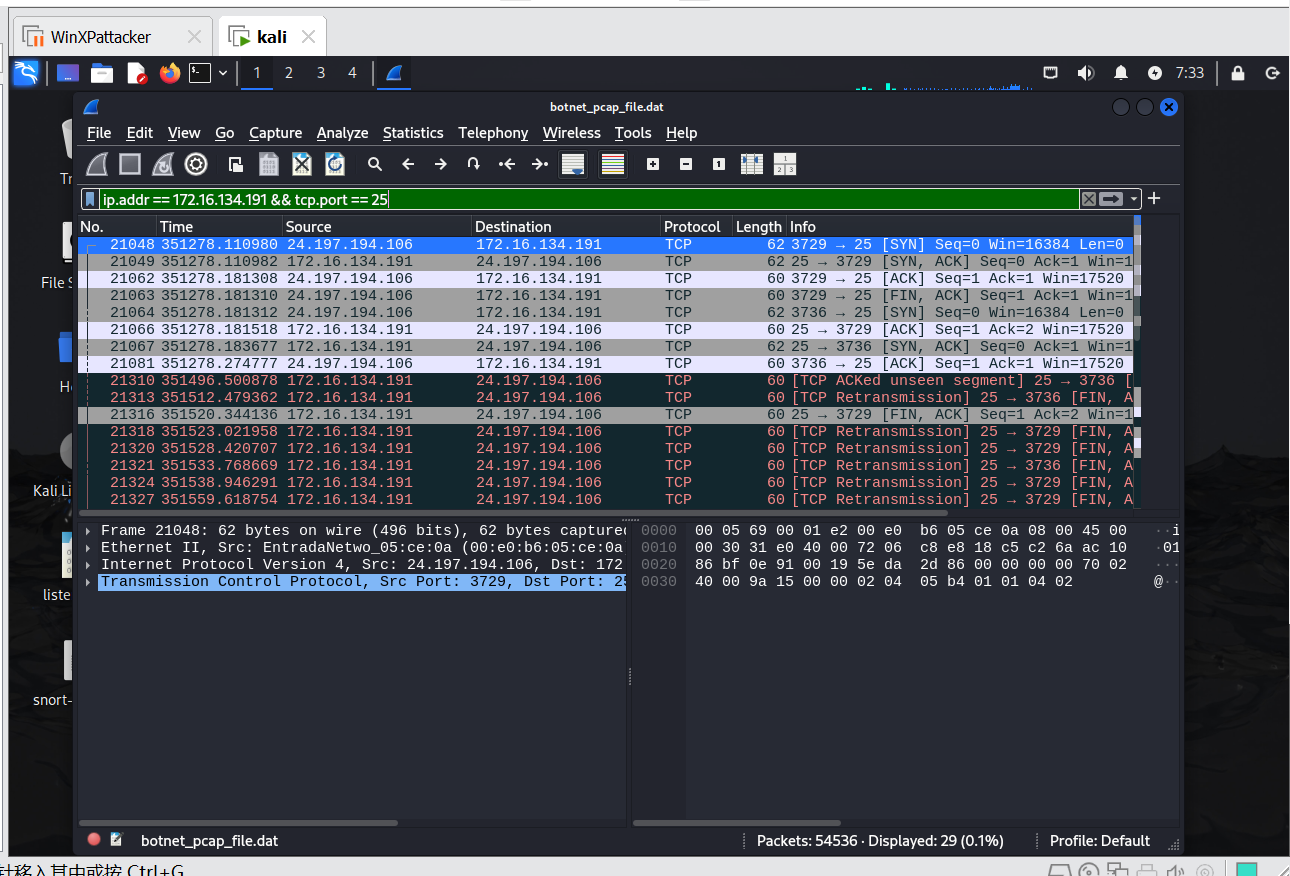This screenshot has height=876, width=1290.
Task: Go forward in packet history
Action: [x=441, y=164]
